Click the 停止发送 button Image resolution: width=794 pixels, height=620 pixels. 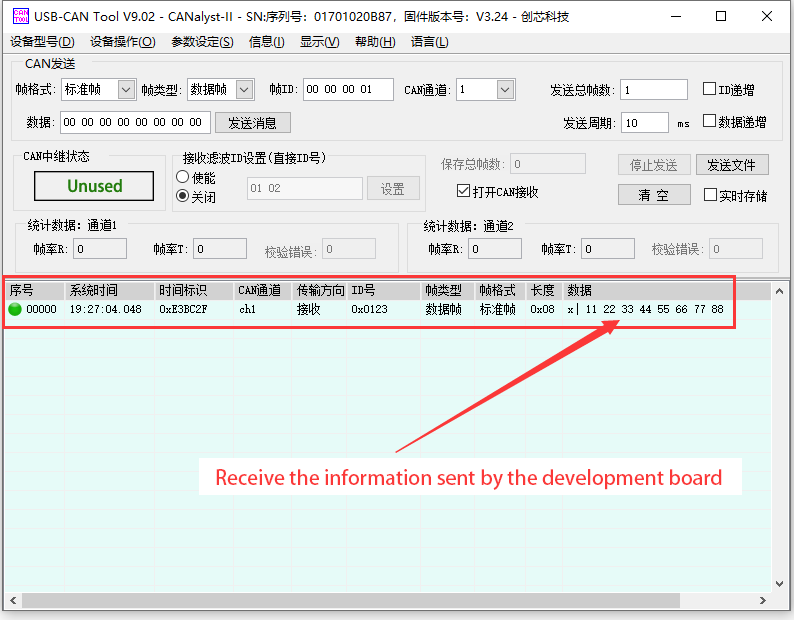654,165
